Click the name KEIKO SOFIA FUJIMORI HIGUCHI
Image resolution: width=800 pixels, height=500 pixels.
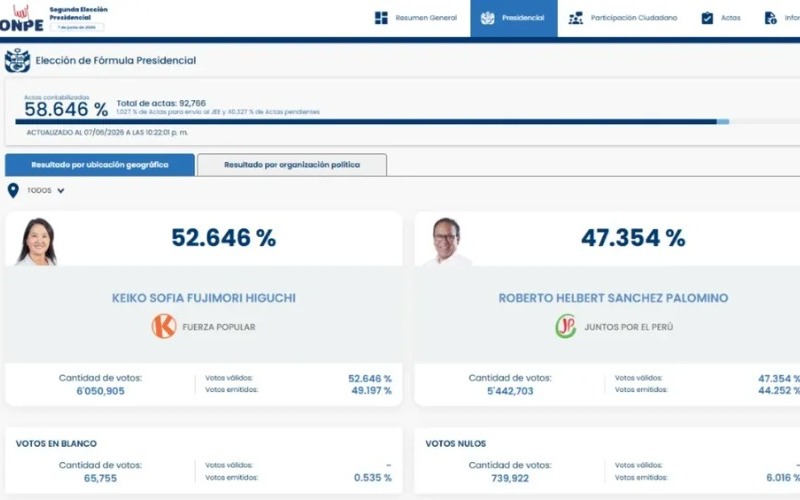tap(204, 298)
